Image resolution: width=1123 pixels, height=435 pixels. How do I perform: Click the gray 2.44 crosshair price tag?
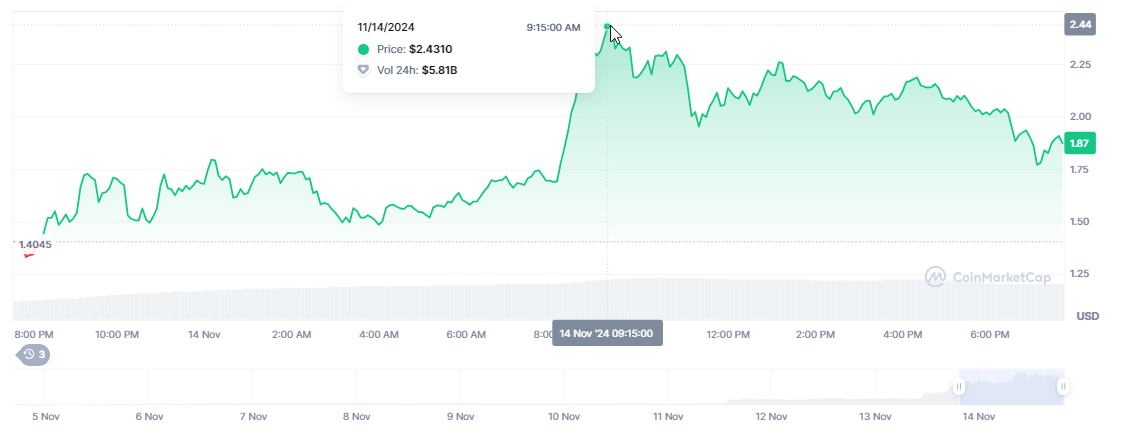(1080, 24)
